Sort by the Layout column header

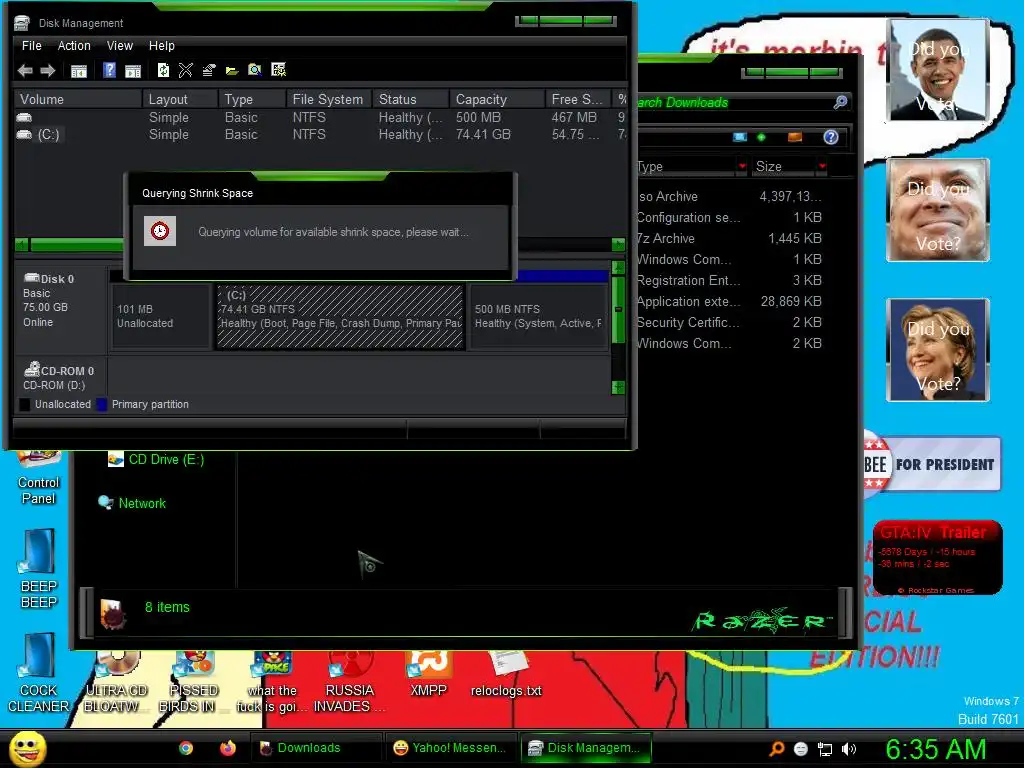180,99
